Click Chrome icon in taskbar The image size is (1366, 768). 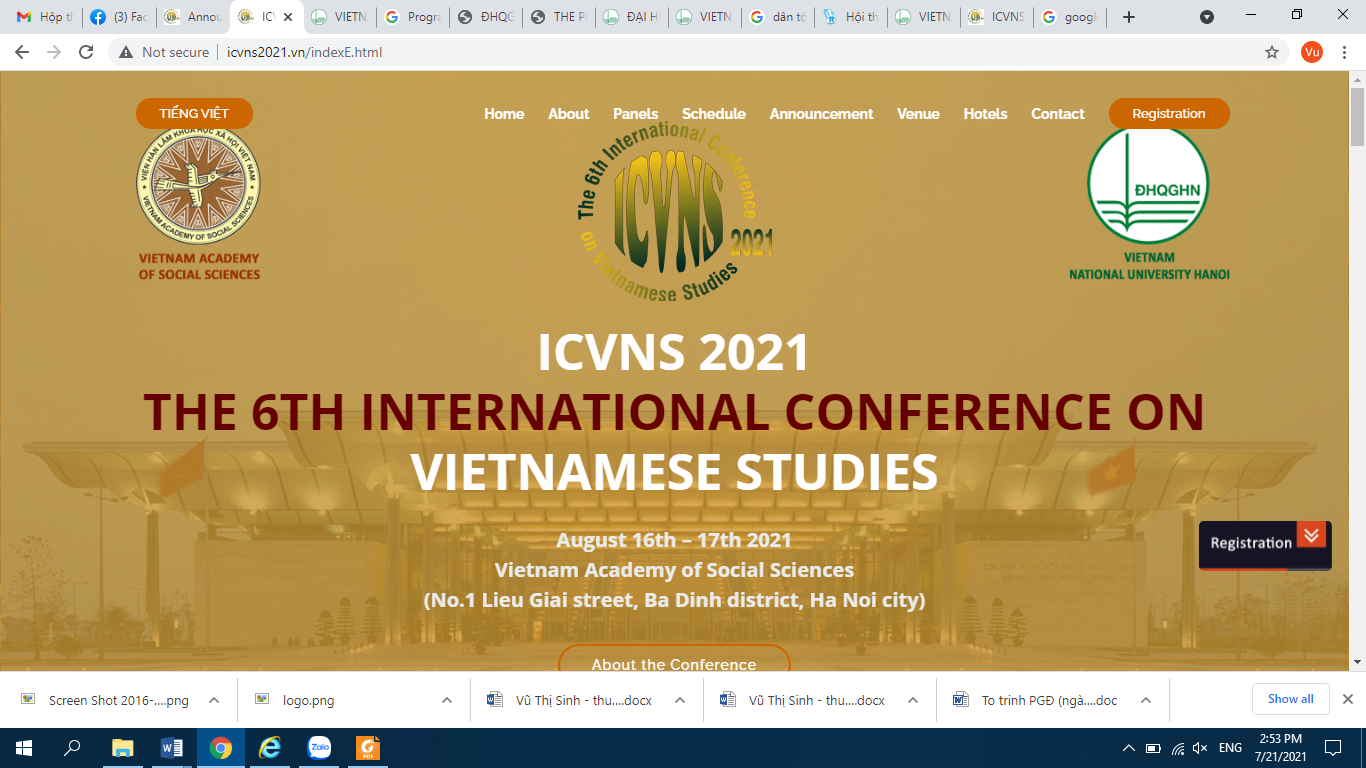click(x=221, y=747)
